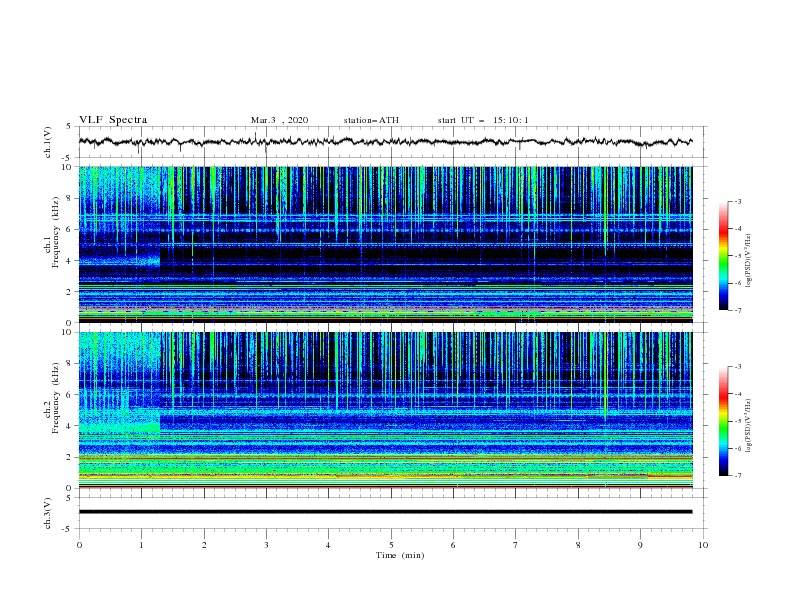Click the "9" tick on the time axis
The width and height of the screenshot is (792, 612).
coord(640,545)
